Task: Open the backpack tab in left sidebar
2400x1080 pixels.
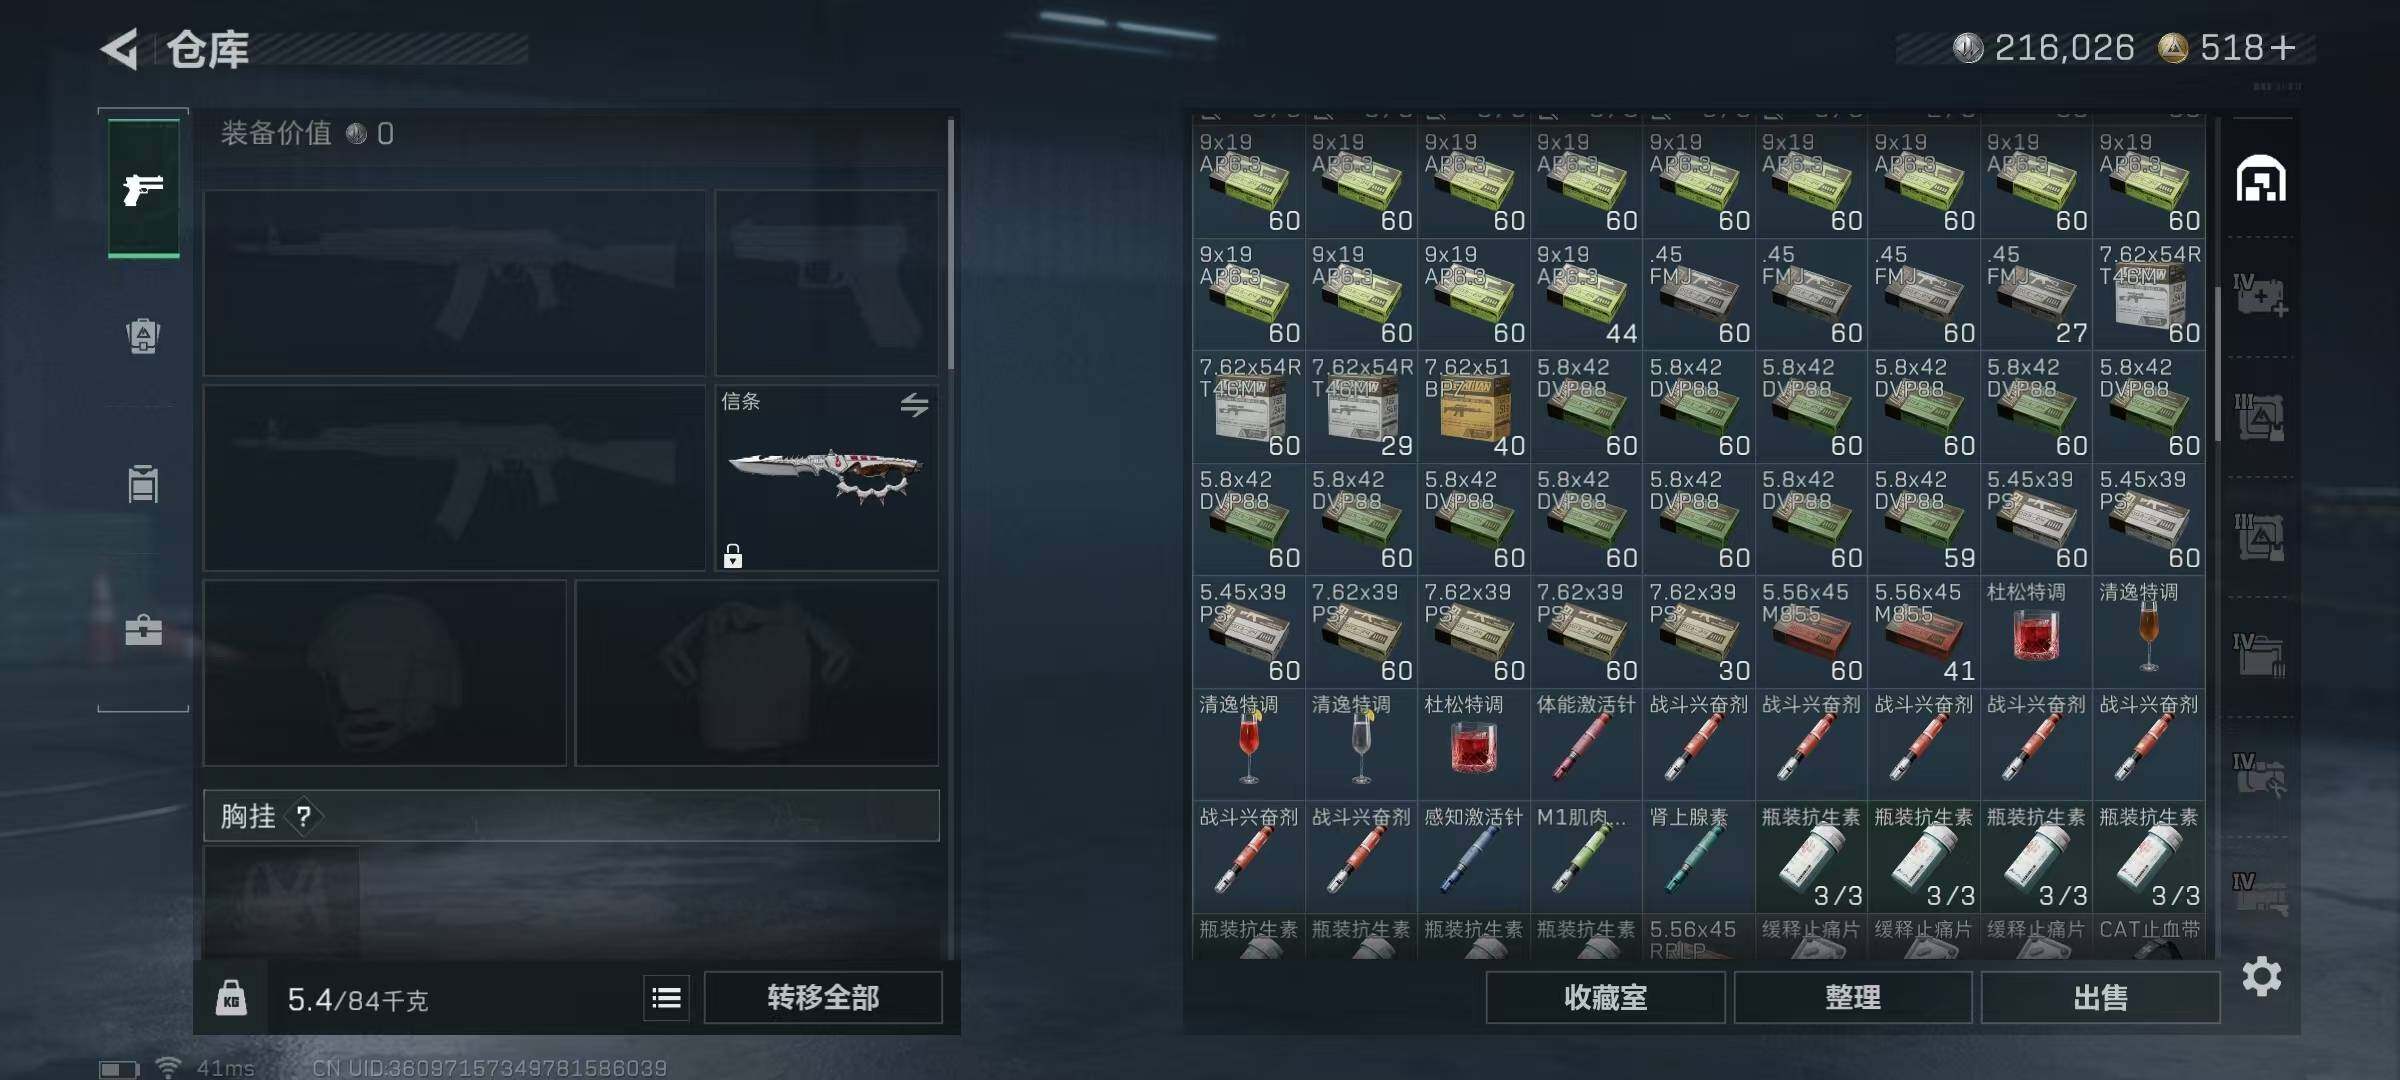Action: [143, 336]
